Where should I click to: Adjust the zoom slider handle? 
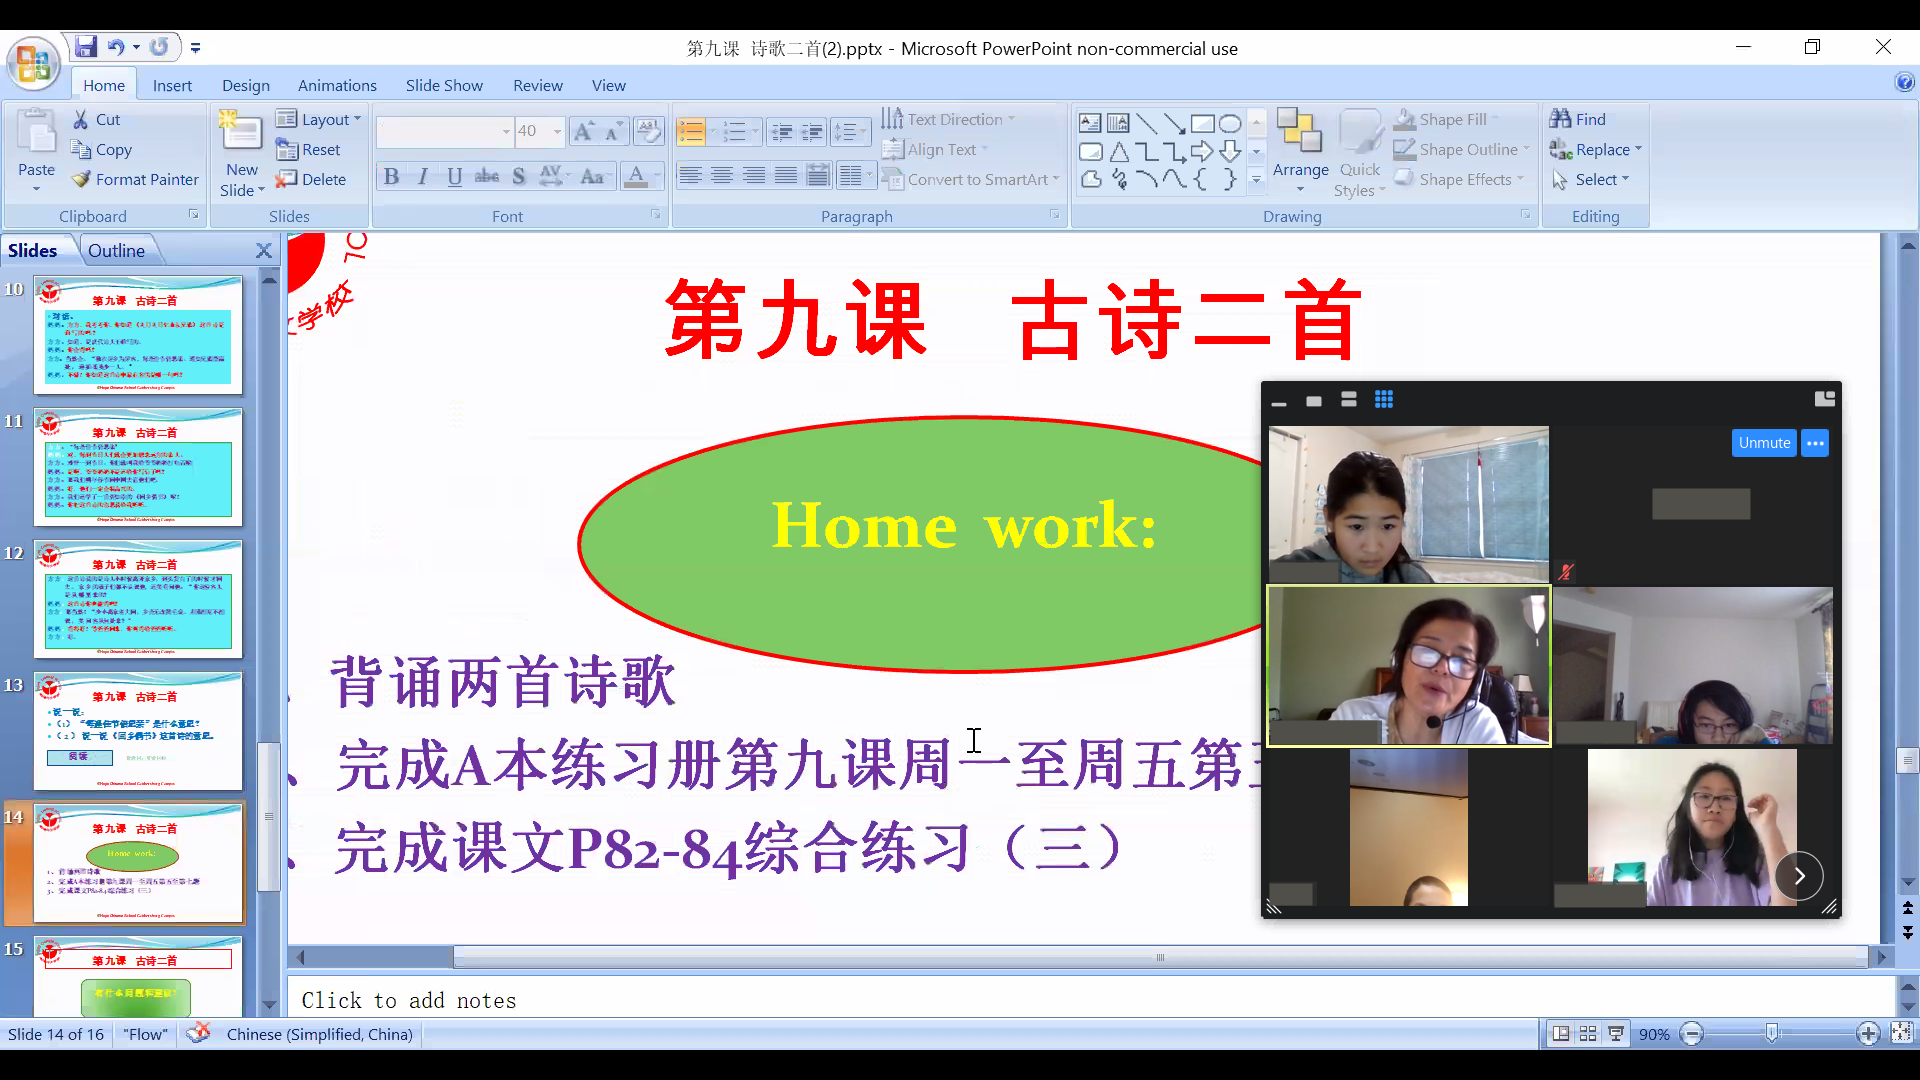point(1771,1033)
